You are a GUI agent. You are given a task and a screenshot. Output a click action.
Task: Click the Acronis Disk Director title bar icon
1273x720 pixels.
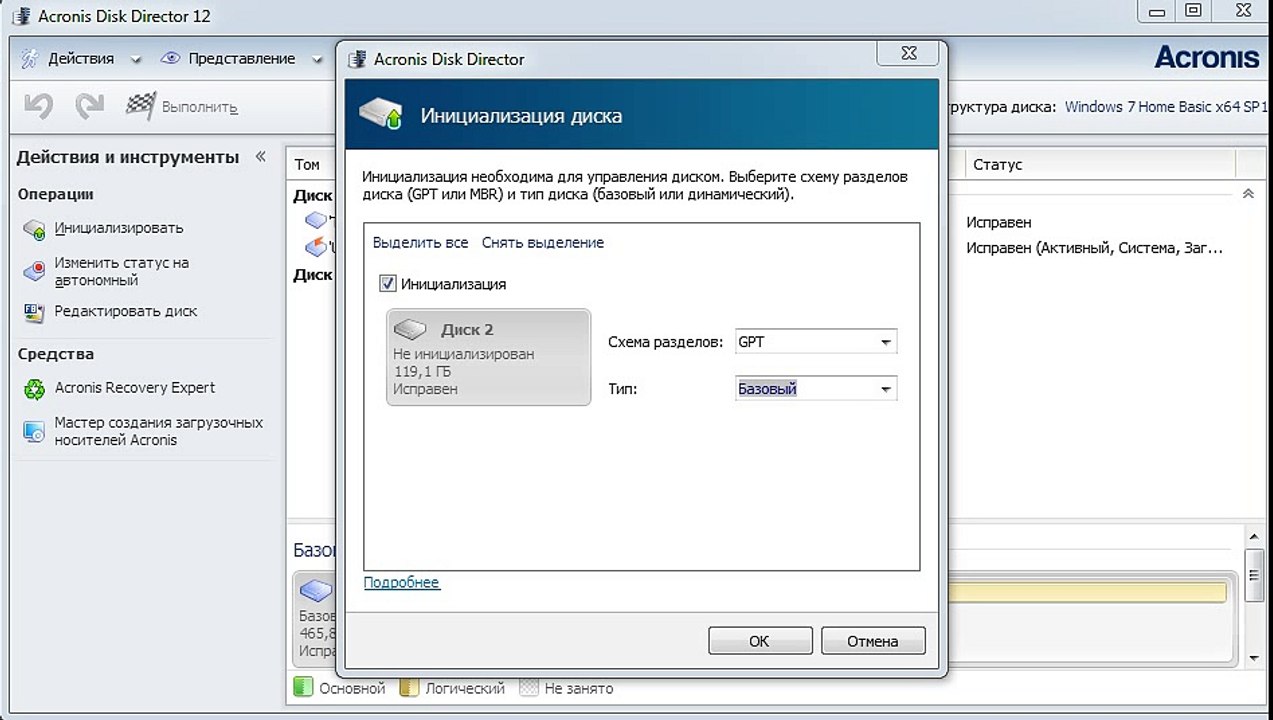(19, 16)
